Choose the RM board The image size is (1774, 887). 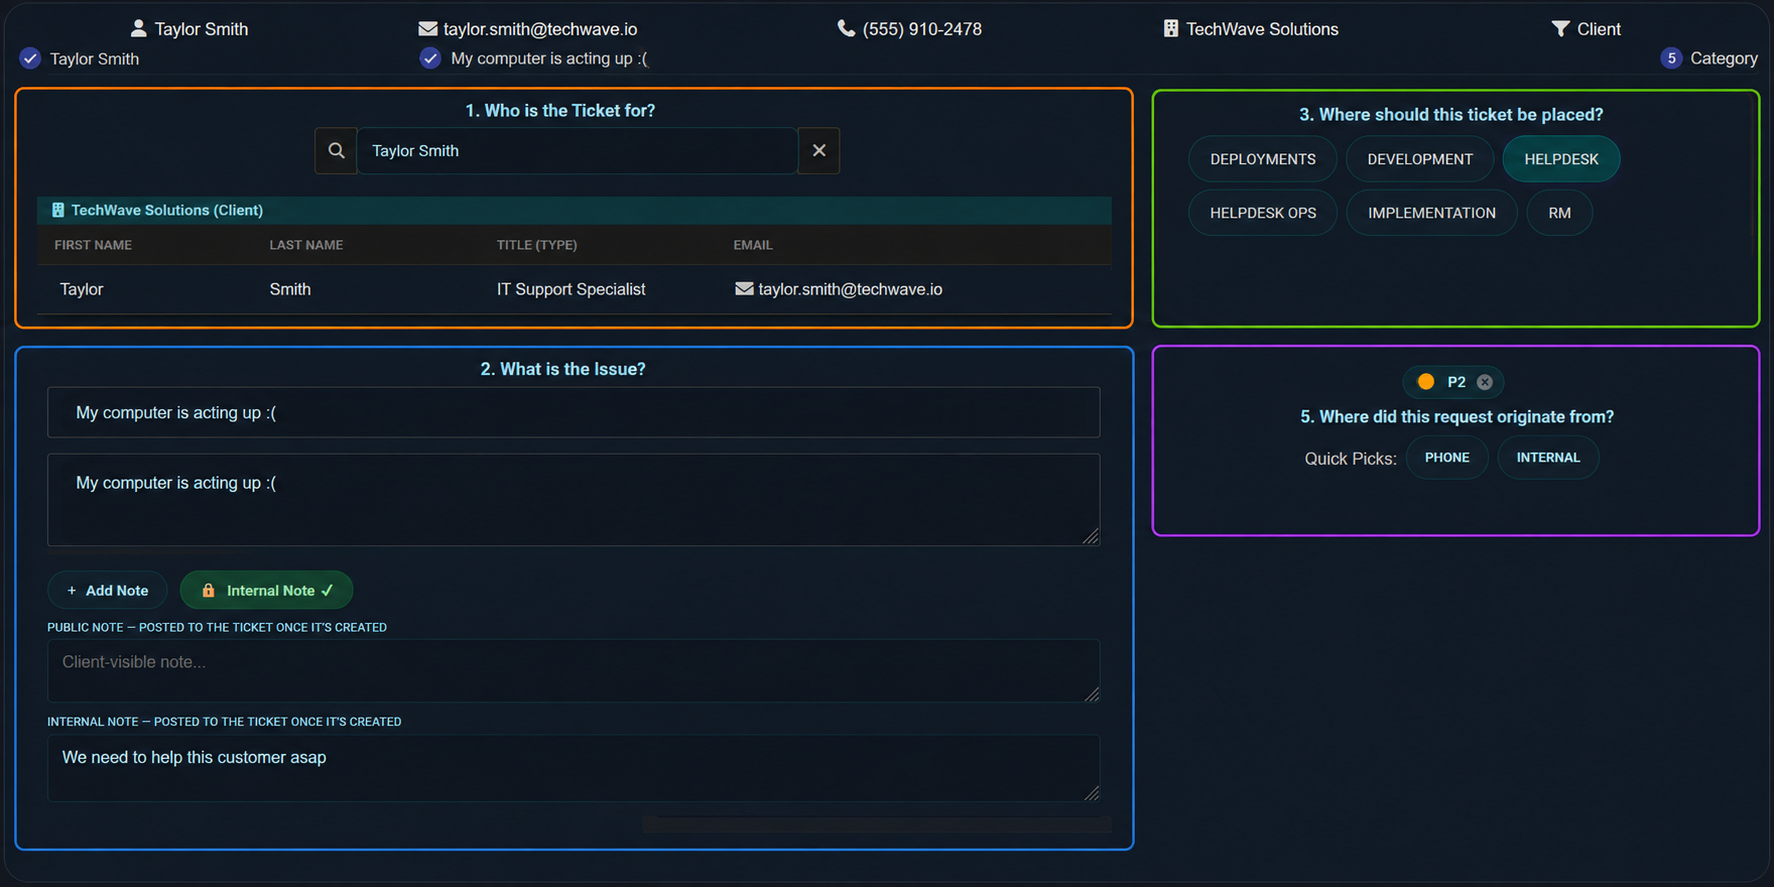point(1560,213)
